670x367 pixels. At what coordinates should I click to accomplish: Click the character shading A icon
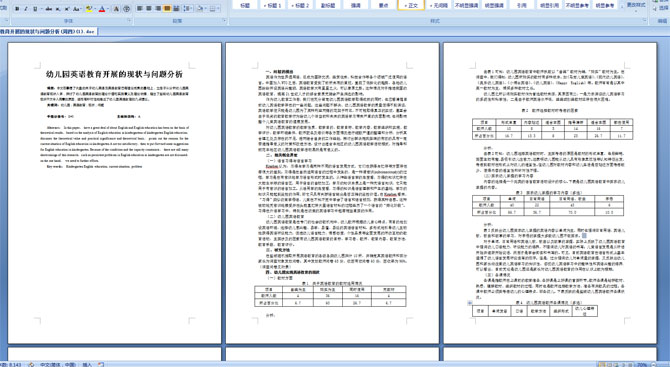click(116, 9)
